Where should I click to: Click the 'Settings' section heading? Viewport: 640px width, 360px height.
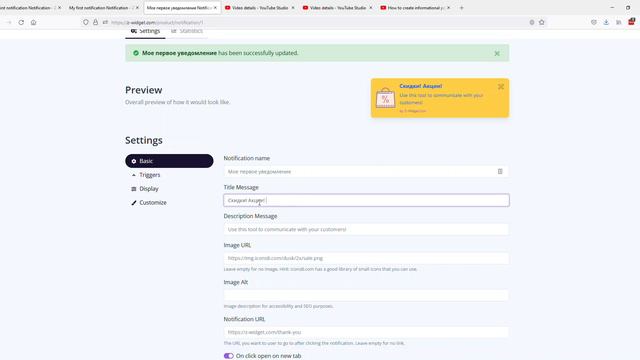pos(144,140)
